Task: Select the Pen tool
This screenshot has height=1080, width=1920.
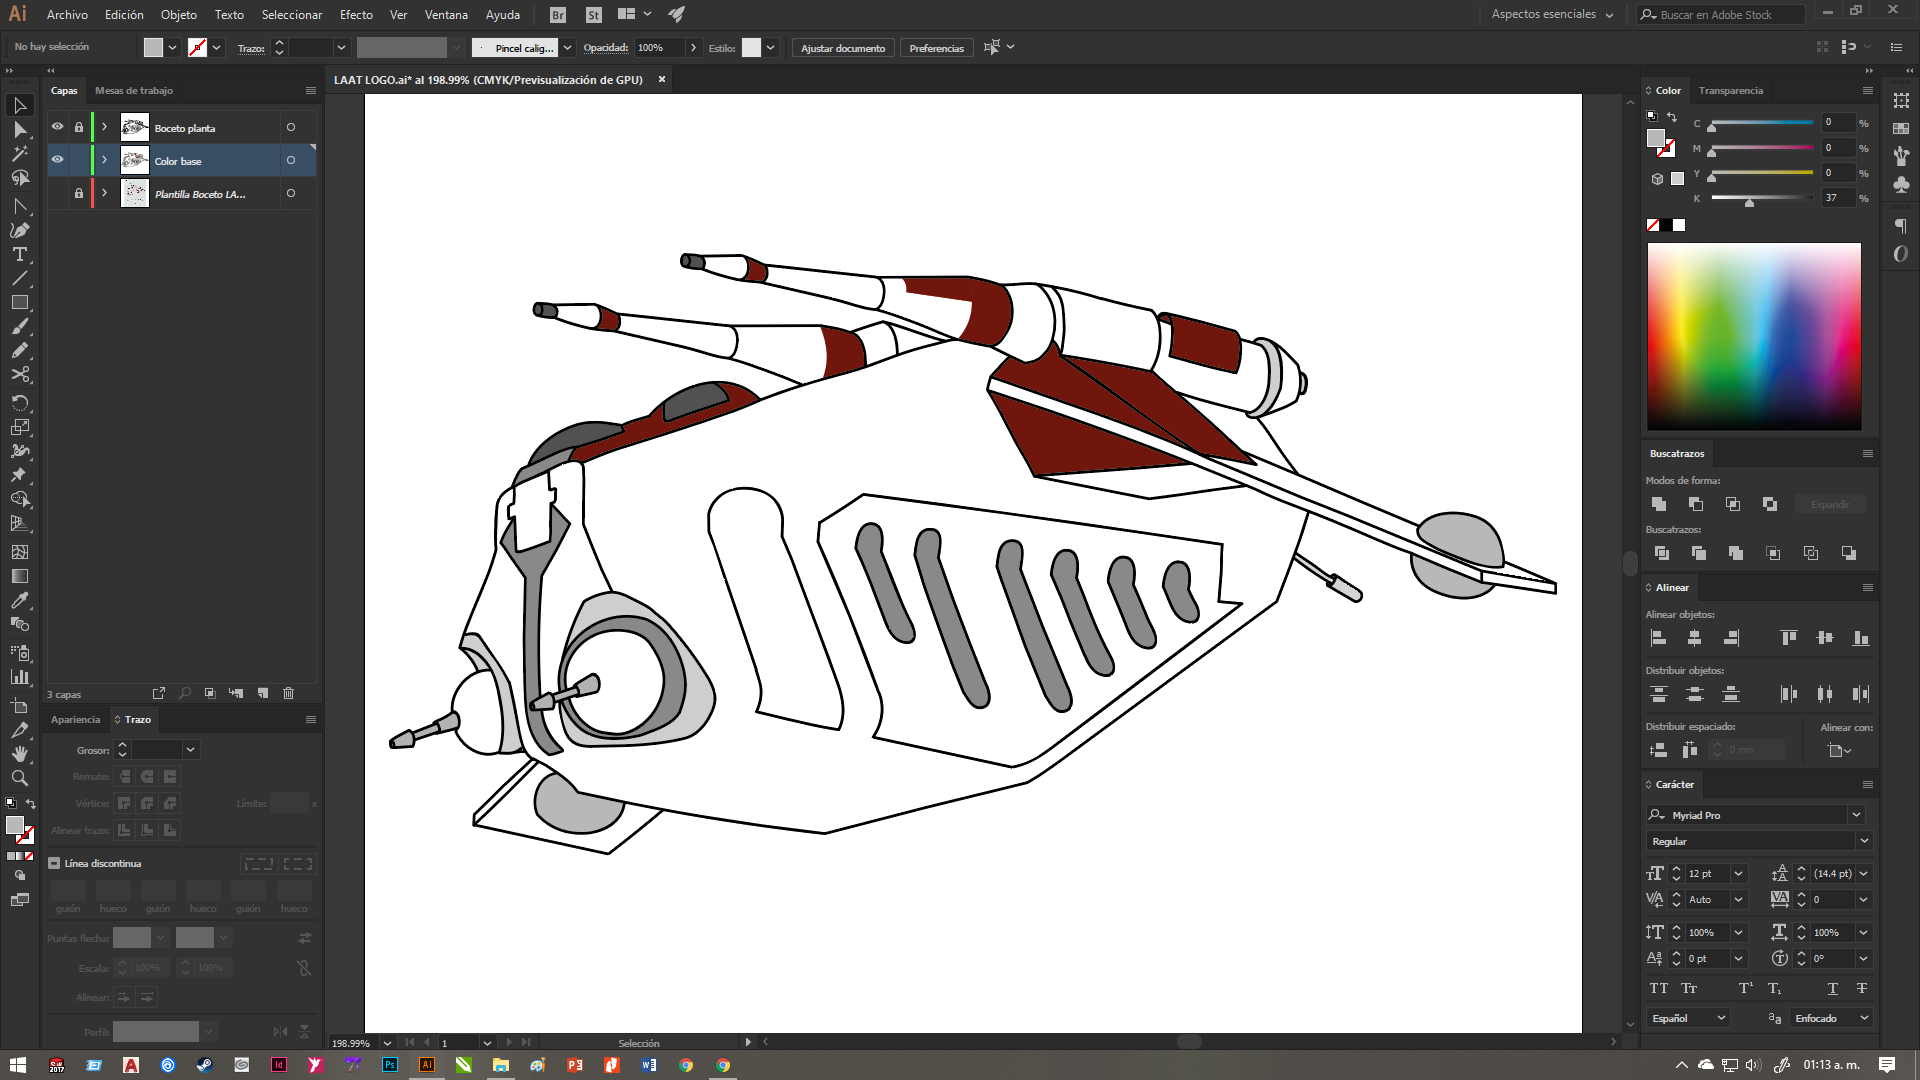Action: (19, 230)
